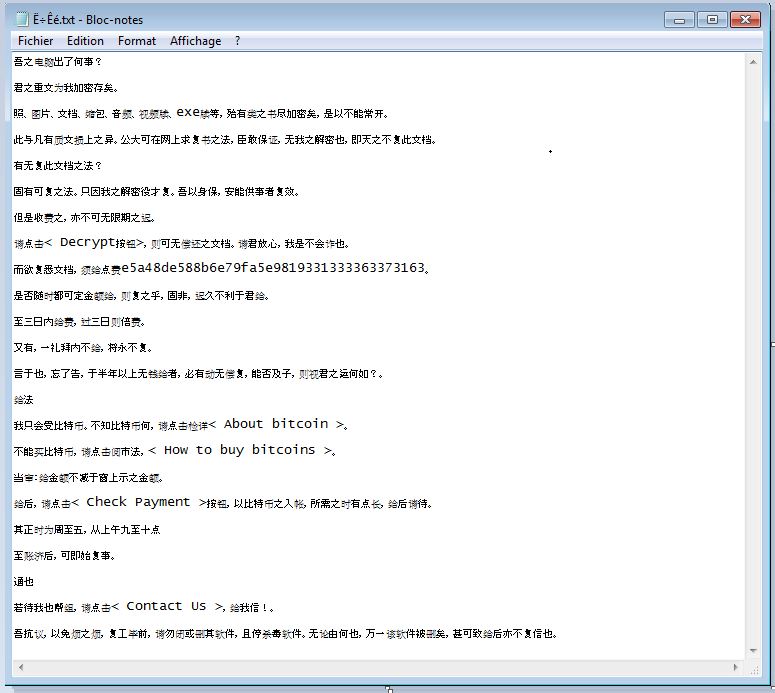The image size is (775, 693).
Task: Open the ? help menu
Action: point(238,41)
